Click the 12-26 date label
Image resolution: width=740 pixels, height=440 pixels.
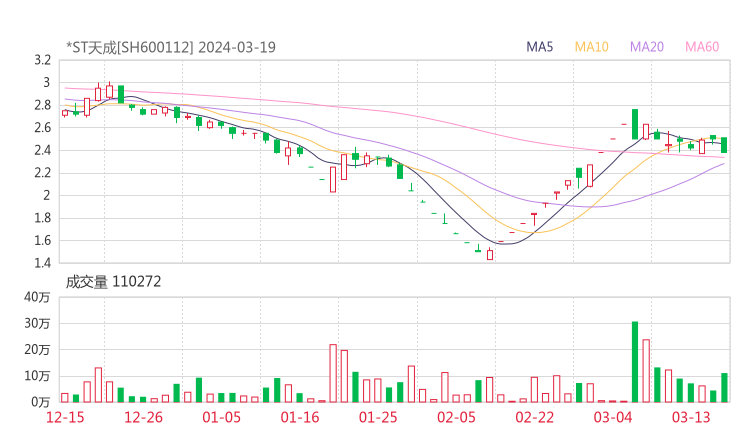point(143,417)
